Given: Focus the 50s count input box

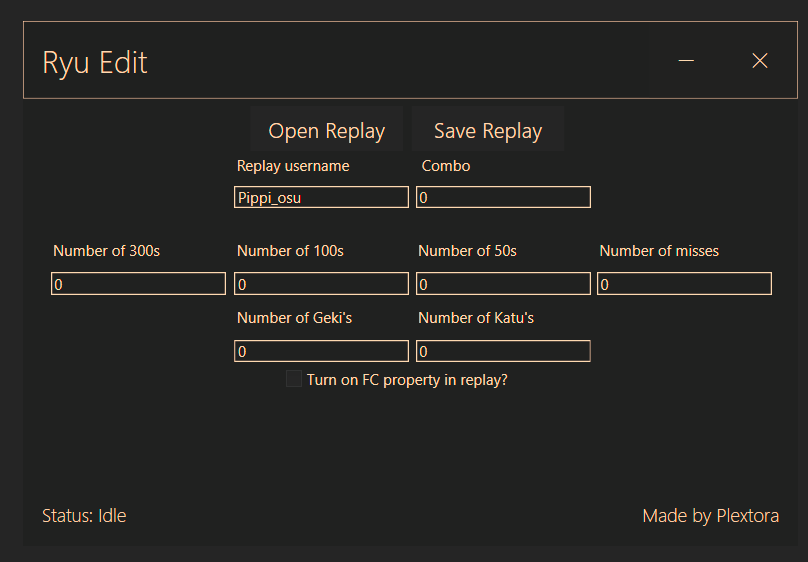Looking at the screenshot, I should [x=503, y=284].
